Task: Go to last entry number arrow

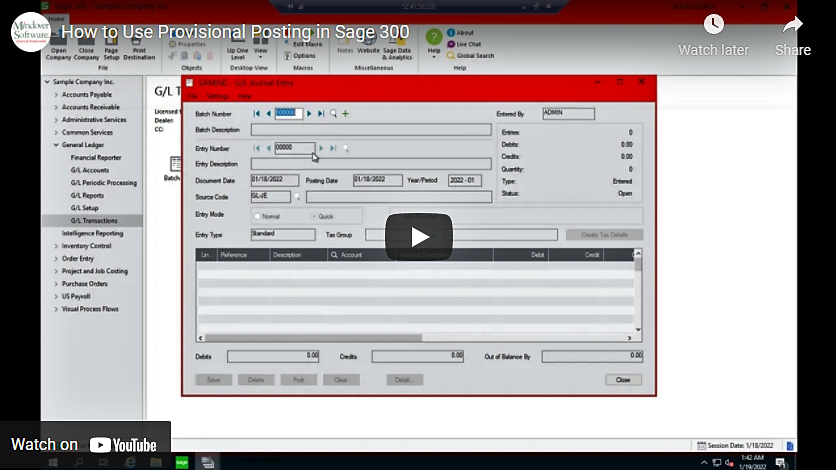Action: [333, 148]
